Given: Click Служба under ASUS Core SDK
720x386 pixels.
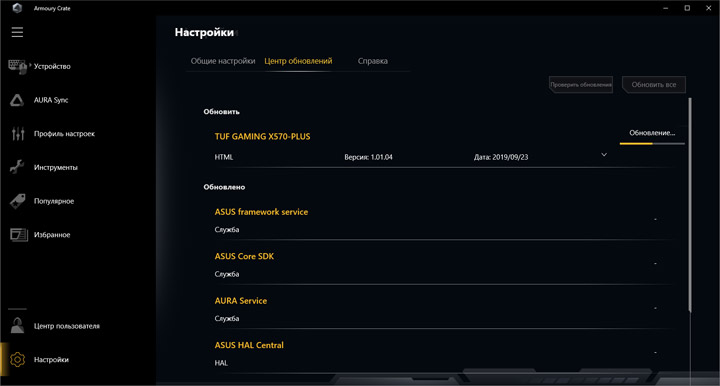Looking at the screenshot, I should (227, 274).
